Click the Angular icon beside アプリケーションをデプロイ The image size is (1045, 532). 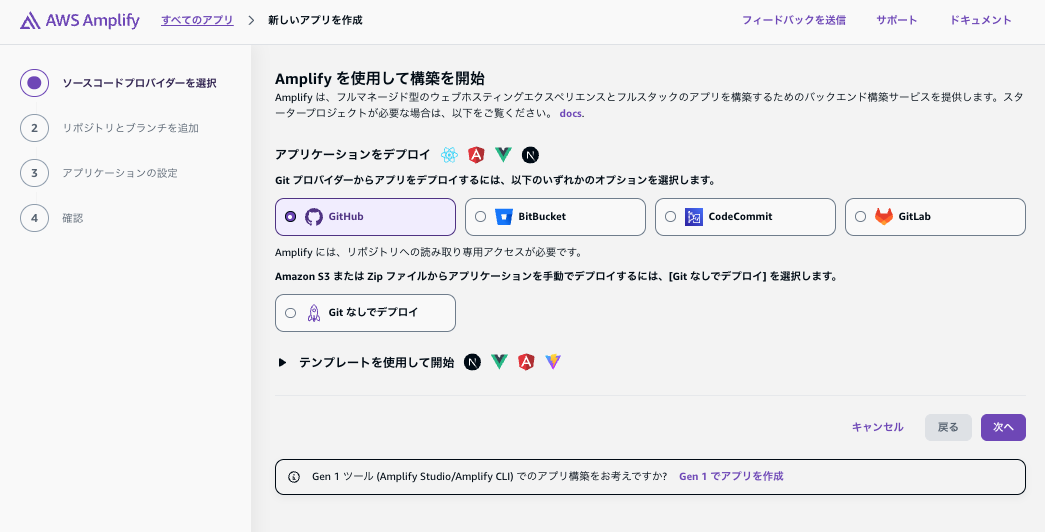click(x=476, y=155)
